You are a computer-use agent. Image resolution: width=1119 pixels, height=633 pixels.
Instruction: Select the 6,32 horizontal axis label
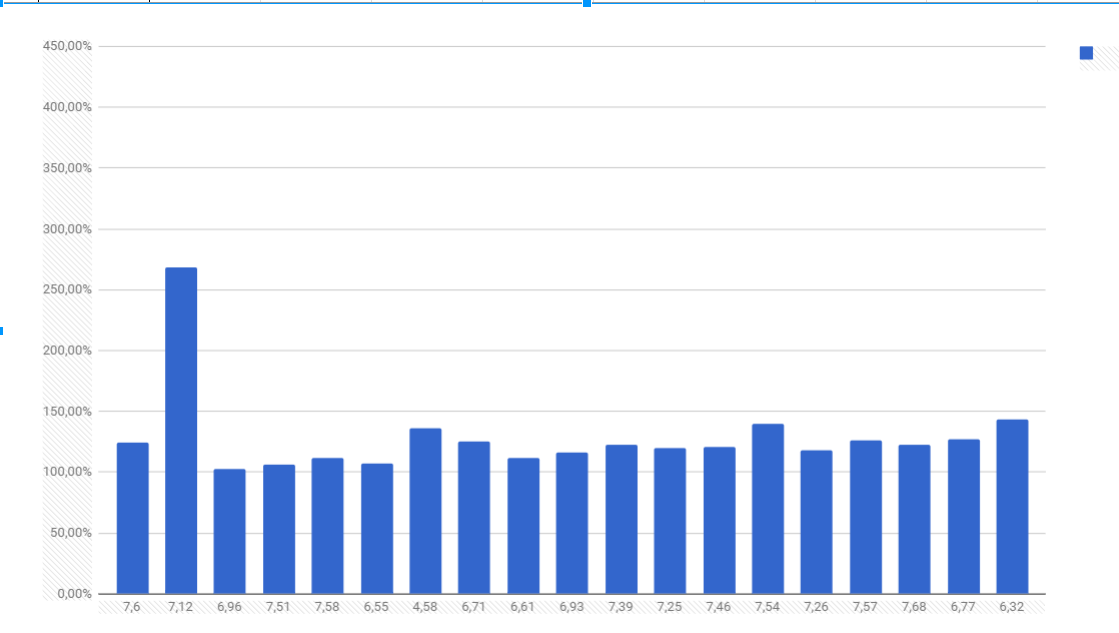(x=1011, y=607)
